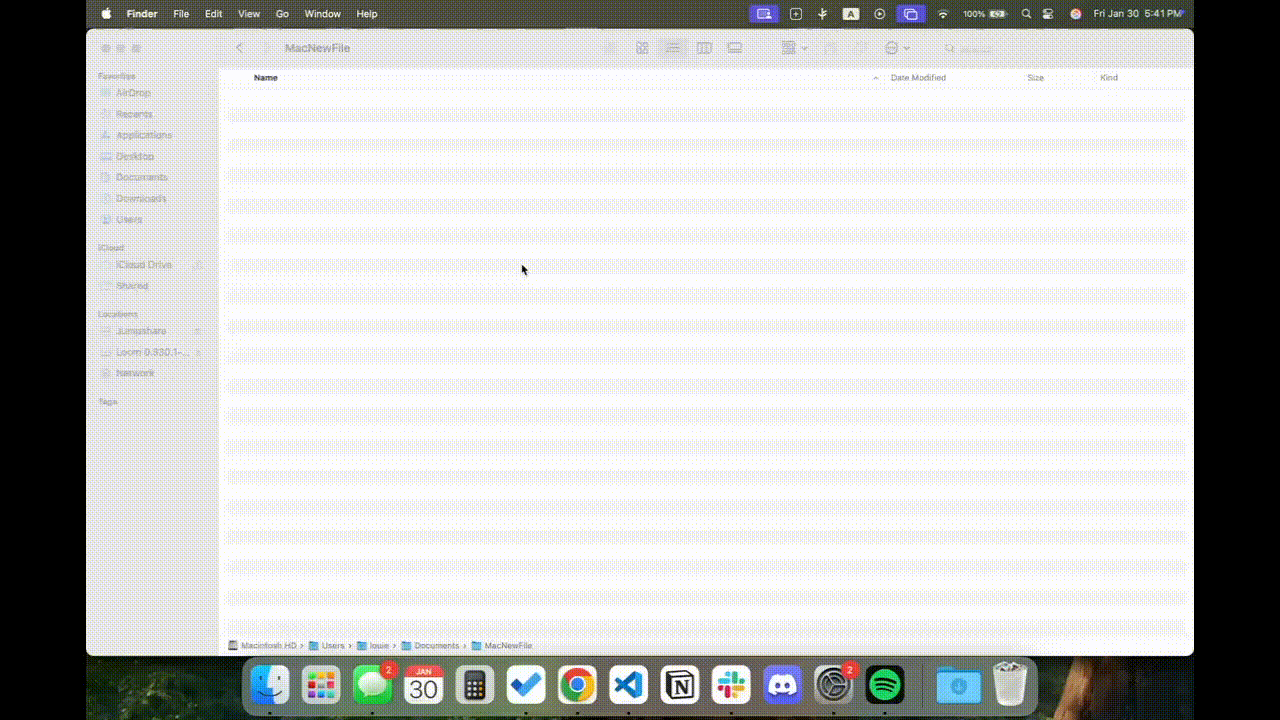Open Calculator from the Dock
Viewport: 1280px width, 720px height.
click(475, 685)
